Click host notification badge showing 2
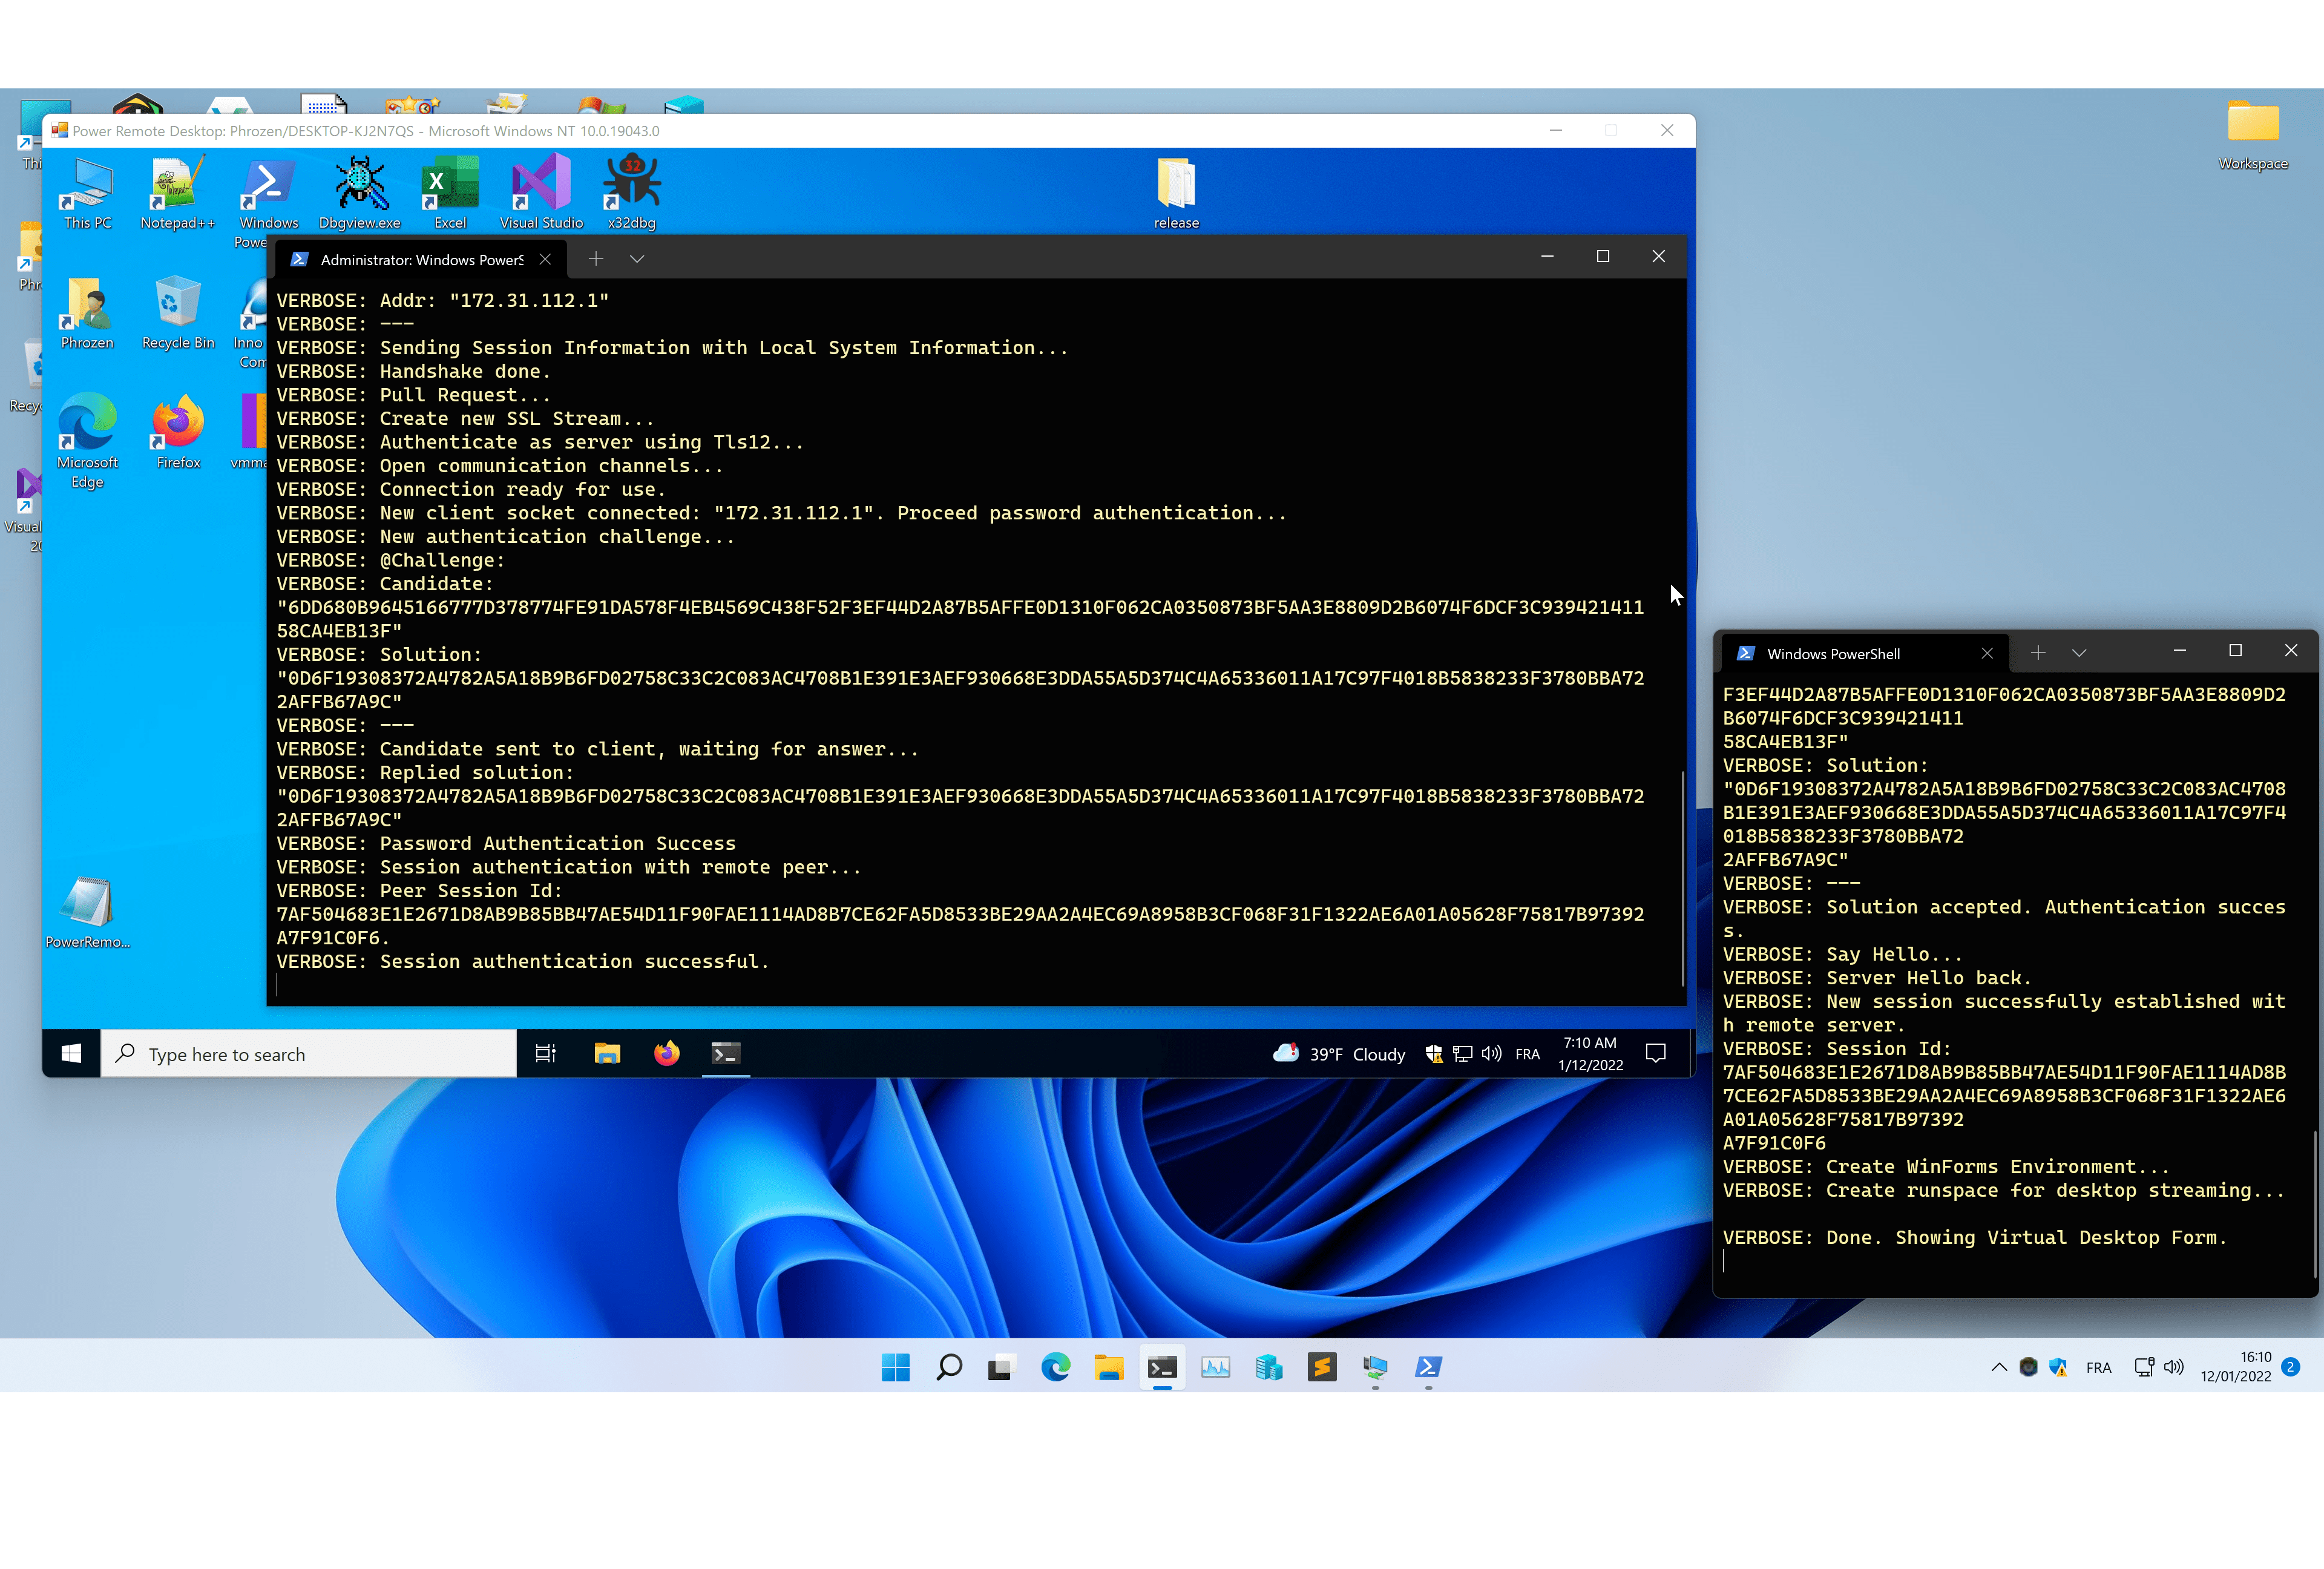The width and height of the screenshot is (2324, 1569). pyautogui.click(x=2290, y=1366)
